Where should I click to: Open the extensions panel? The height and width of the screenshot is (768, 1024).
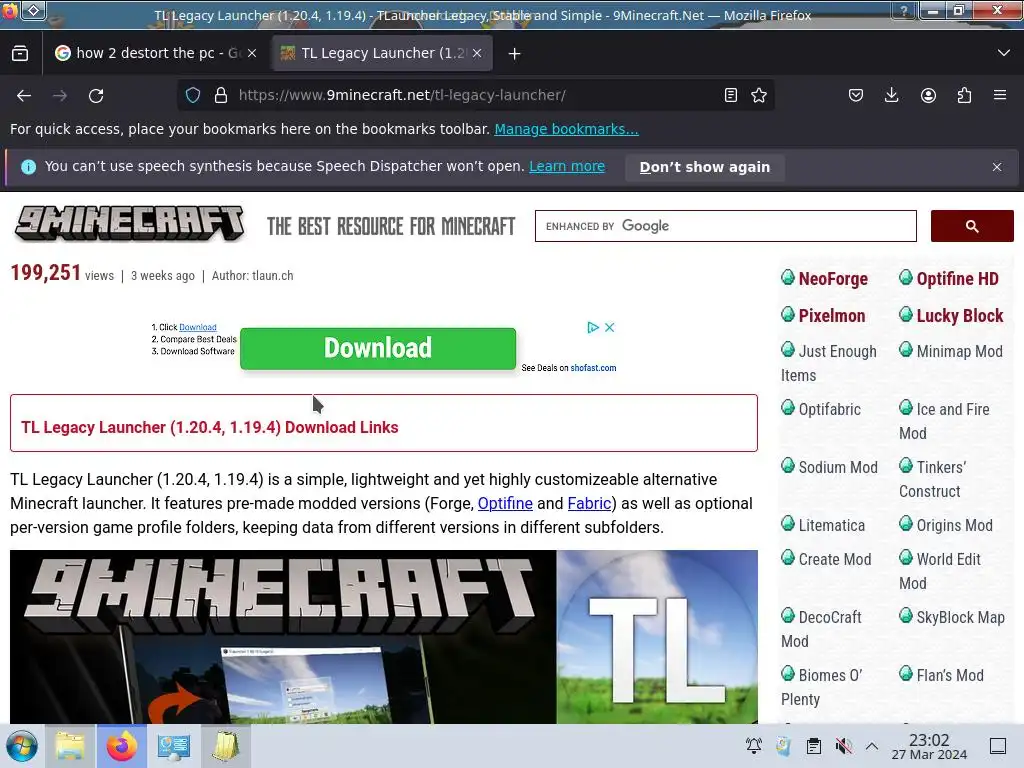[x=964, y=95]
